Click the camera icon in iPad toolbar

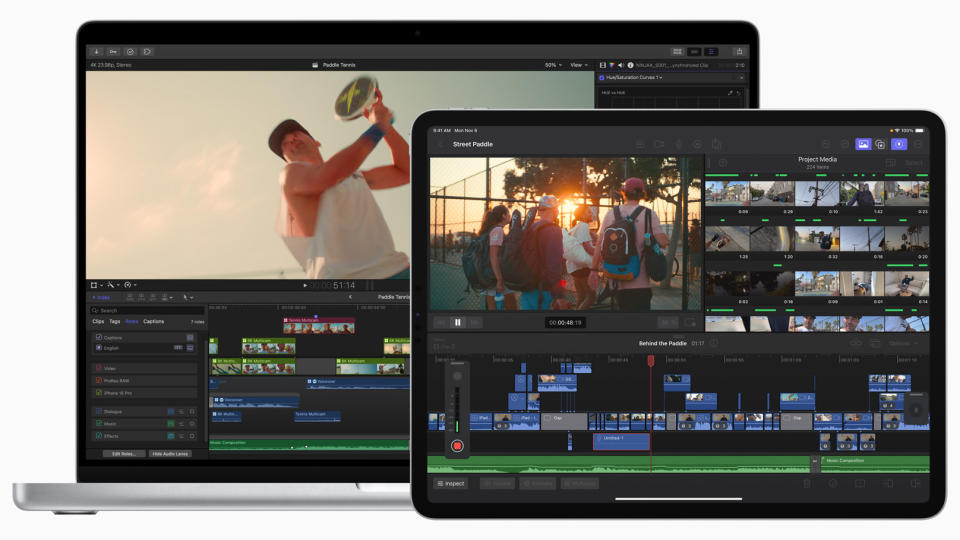pyautogui.click(x=659, y=144)
